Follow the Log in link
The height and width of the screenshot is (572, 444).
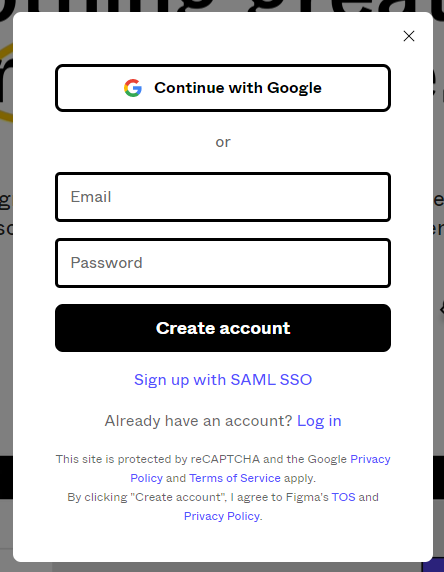point(319,421)
